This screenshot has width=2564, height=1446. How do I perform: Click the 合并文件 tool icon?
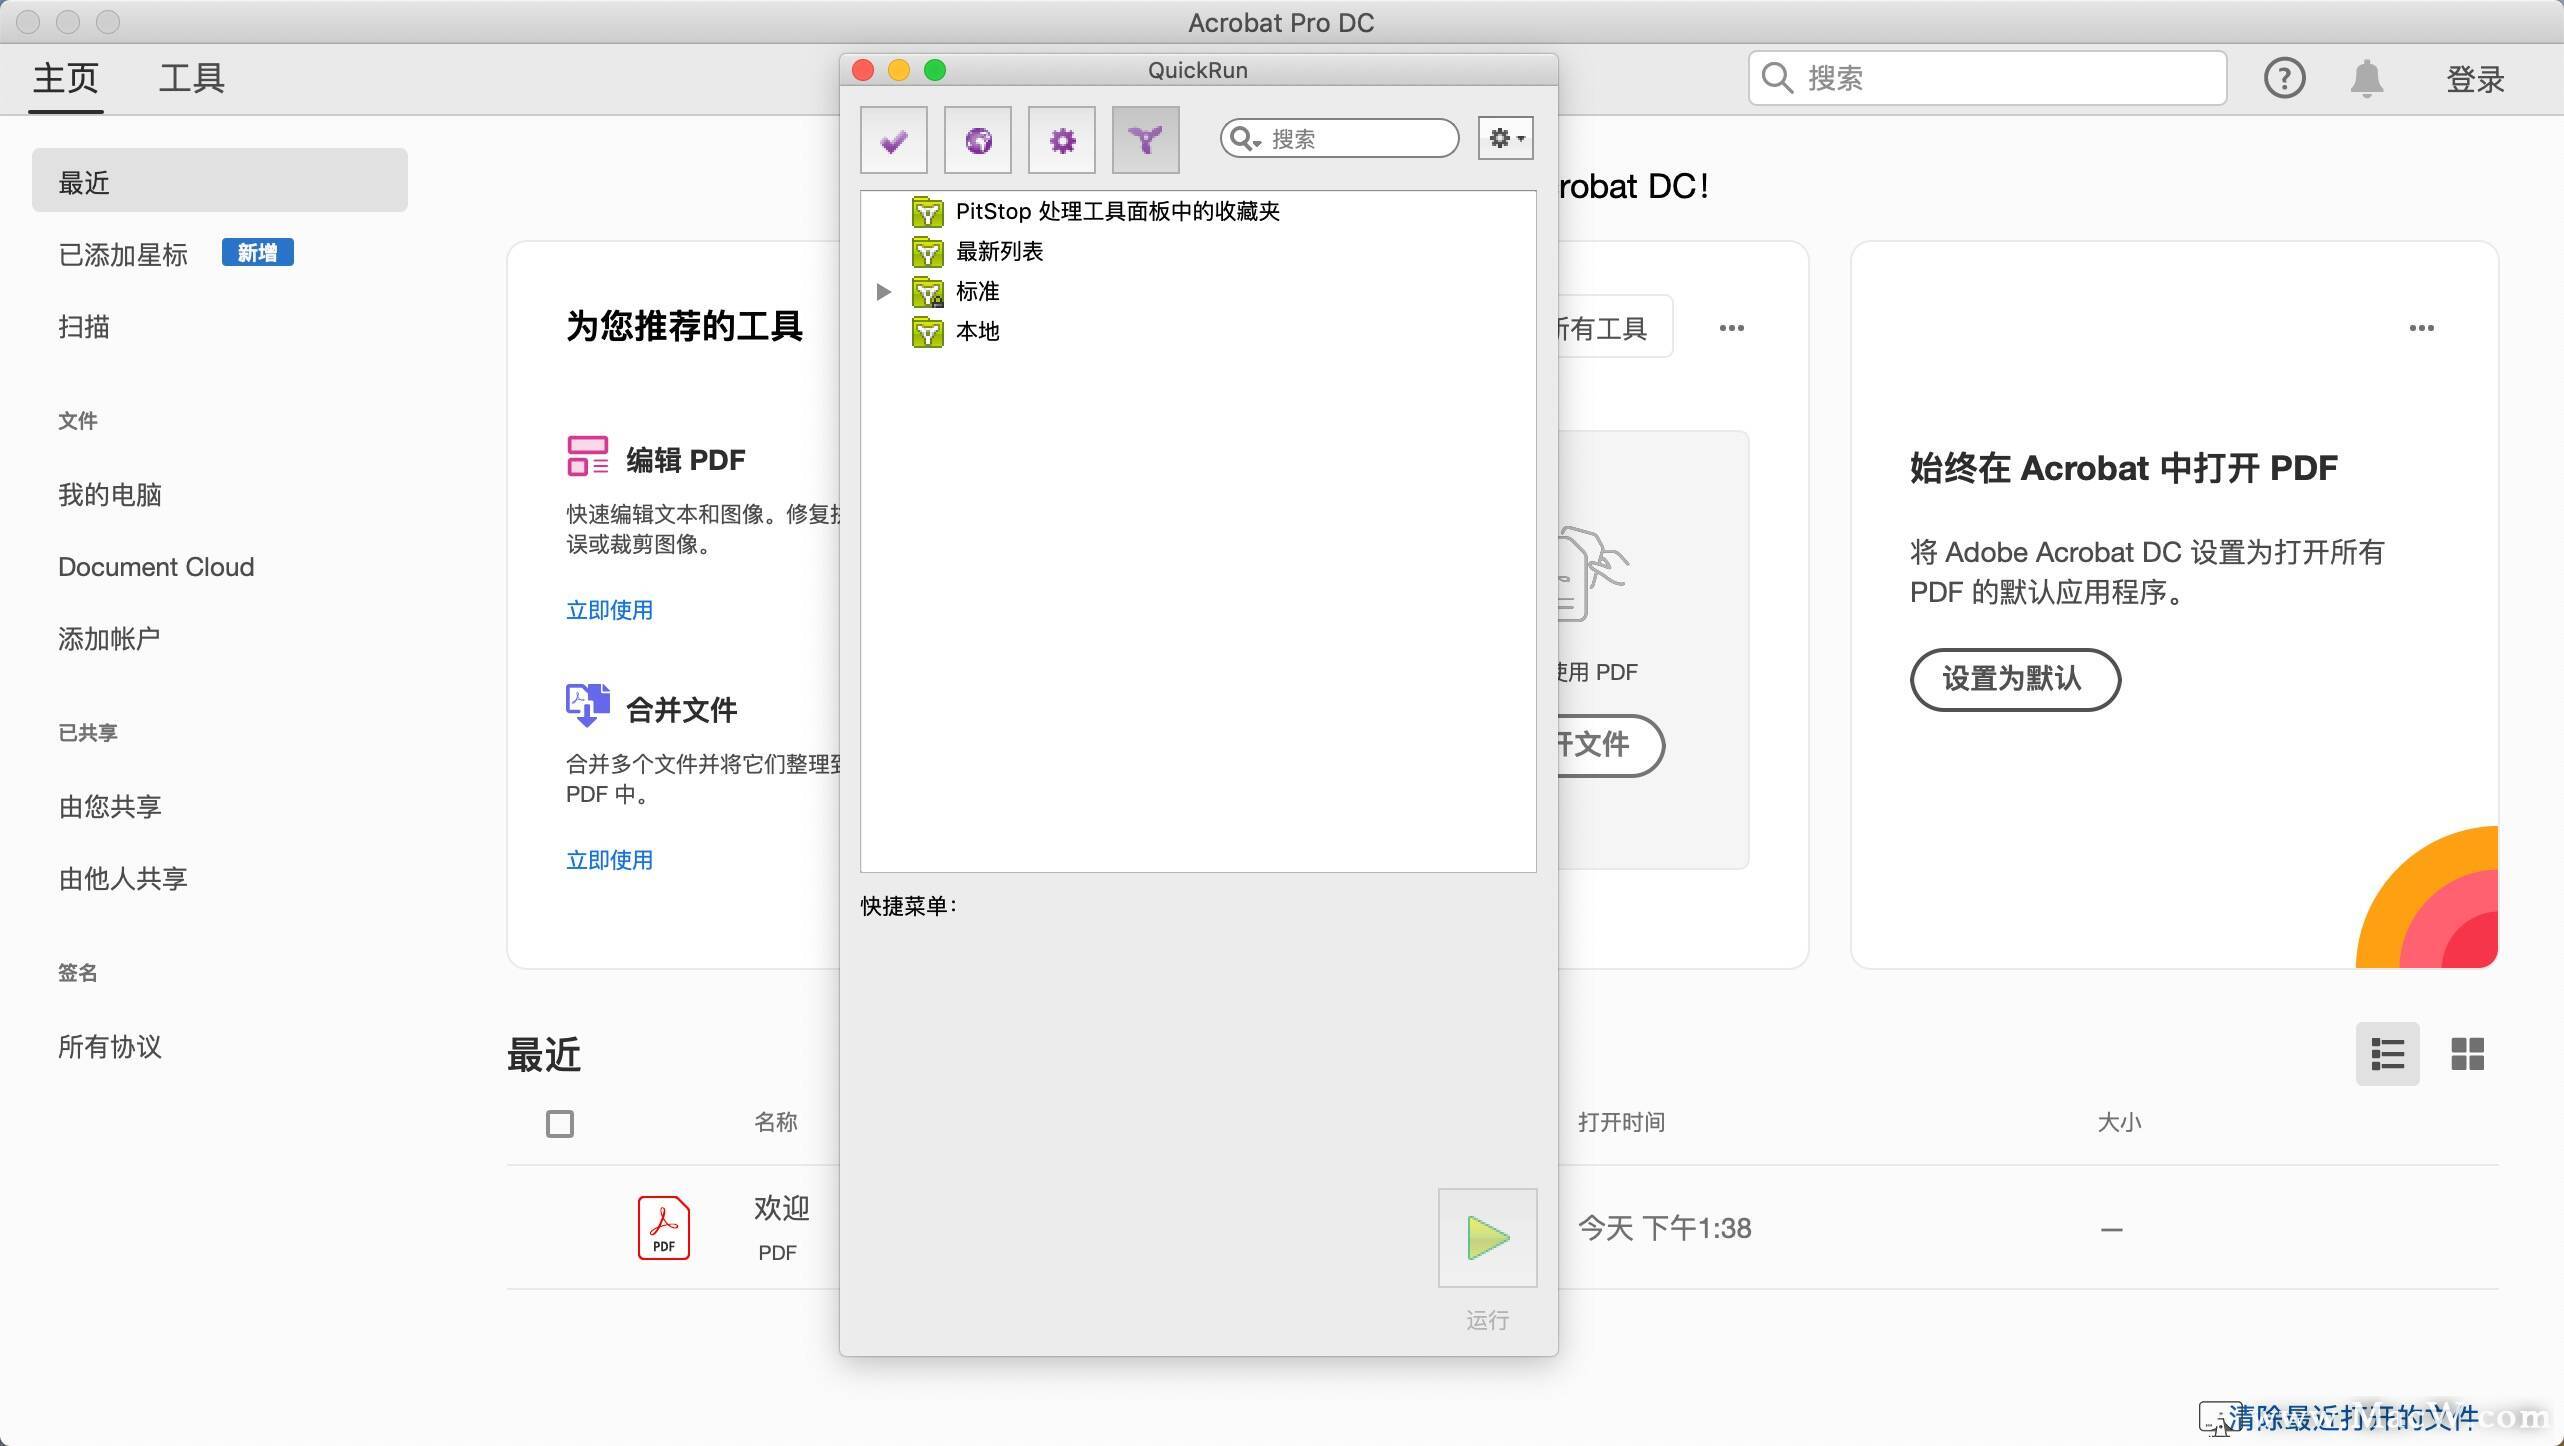(588, 705)
